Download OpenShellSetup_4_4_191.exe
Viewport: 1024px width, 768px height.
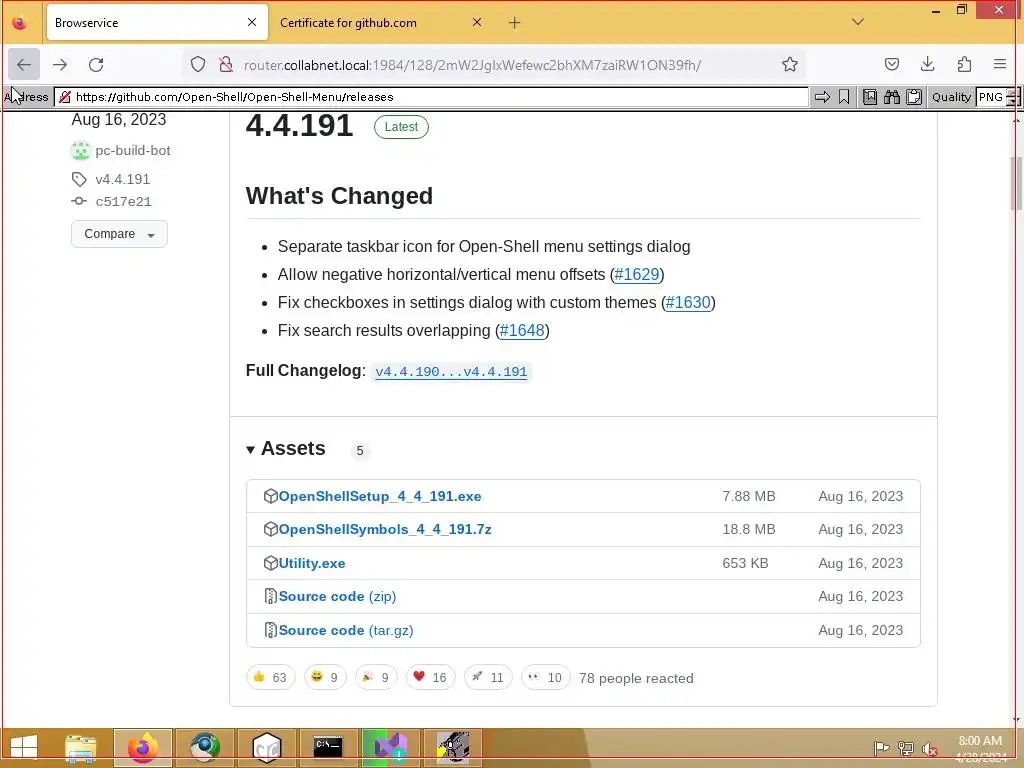379,496
